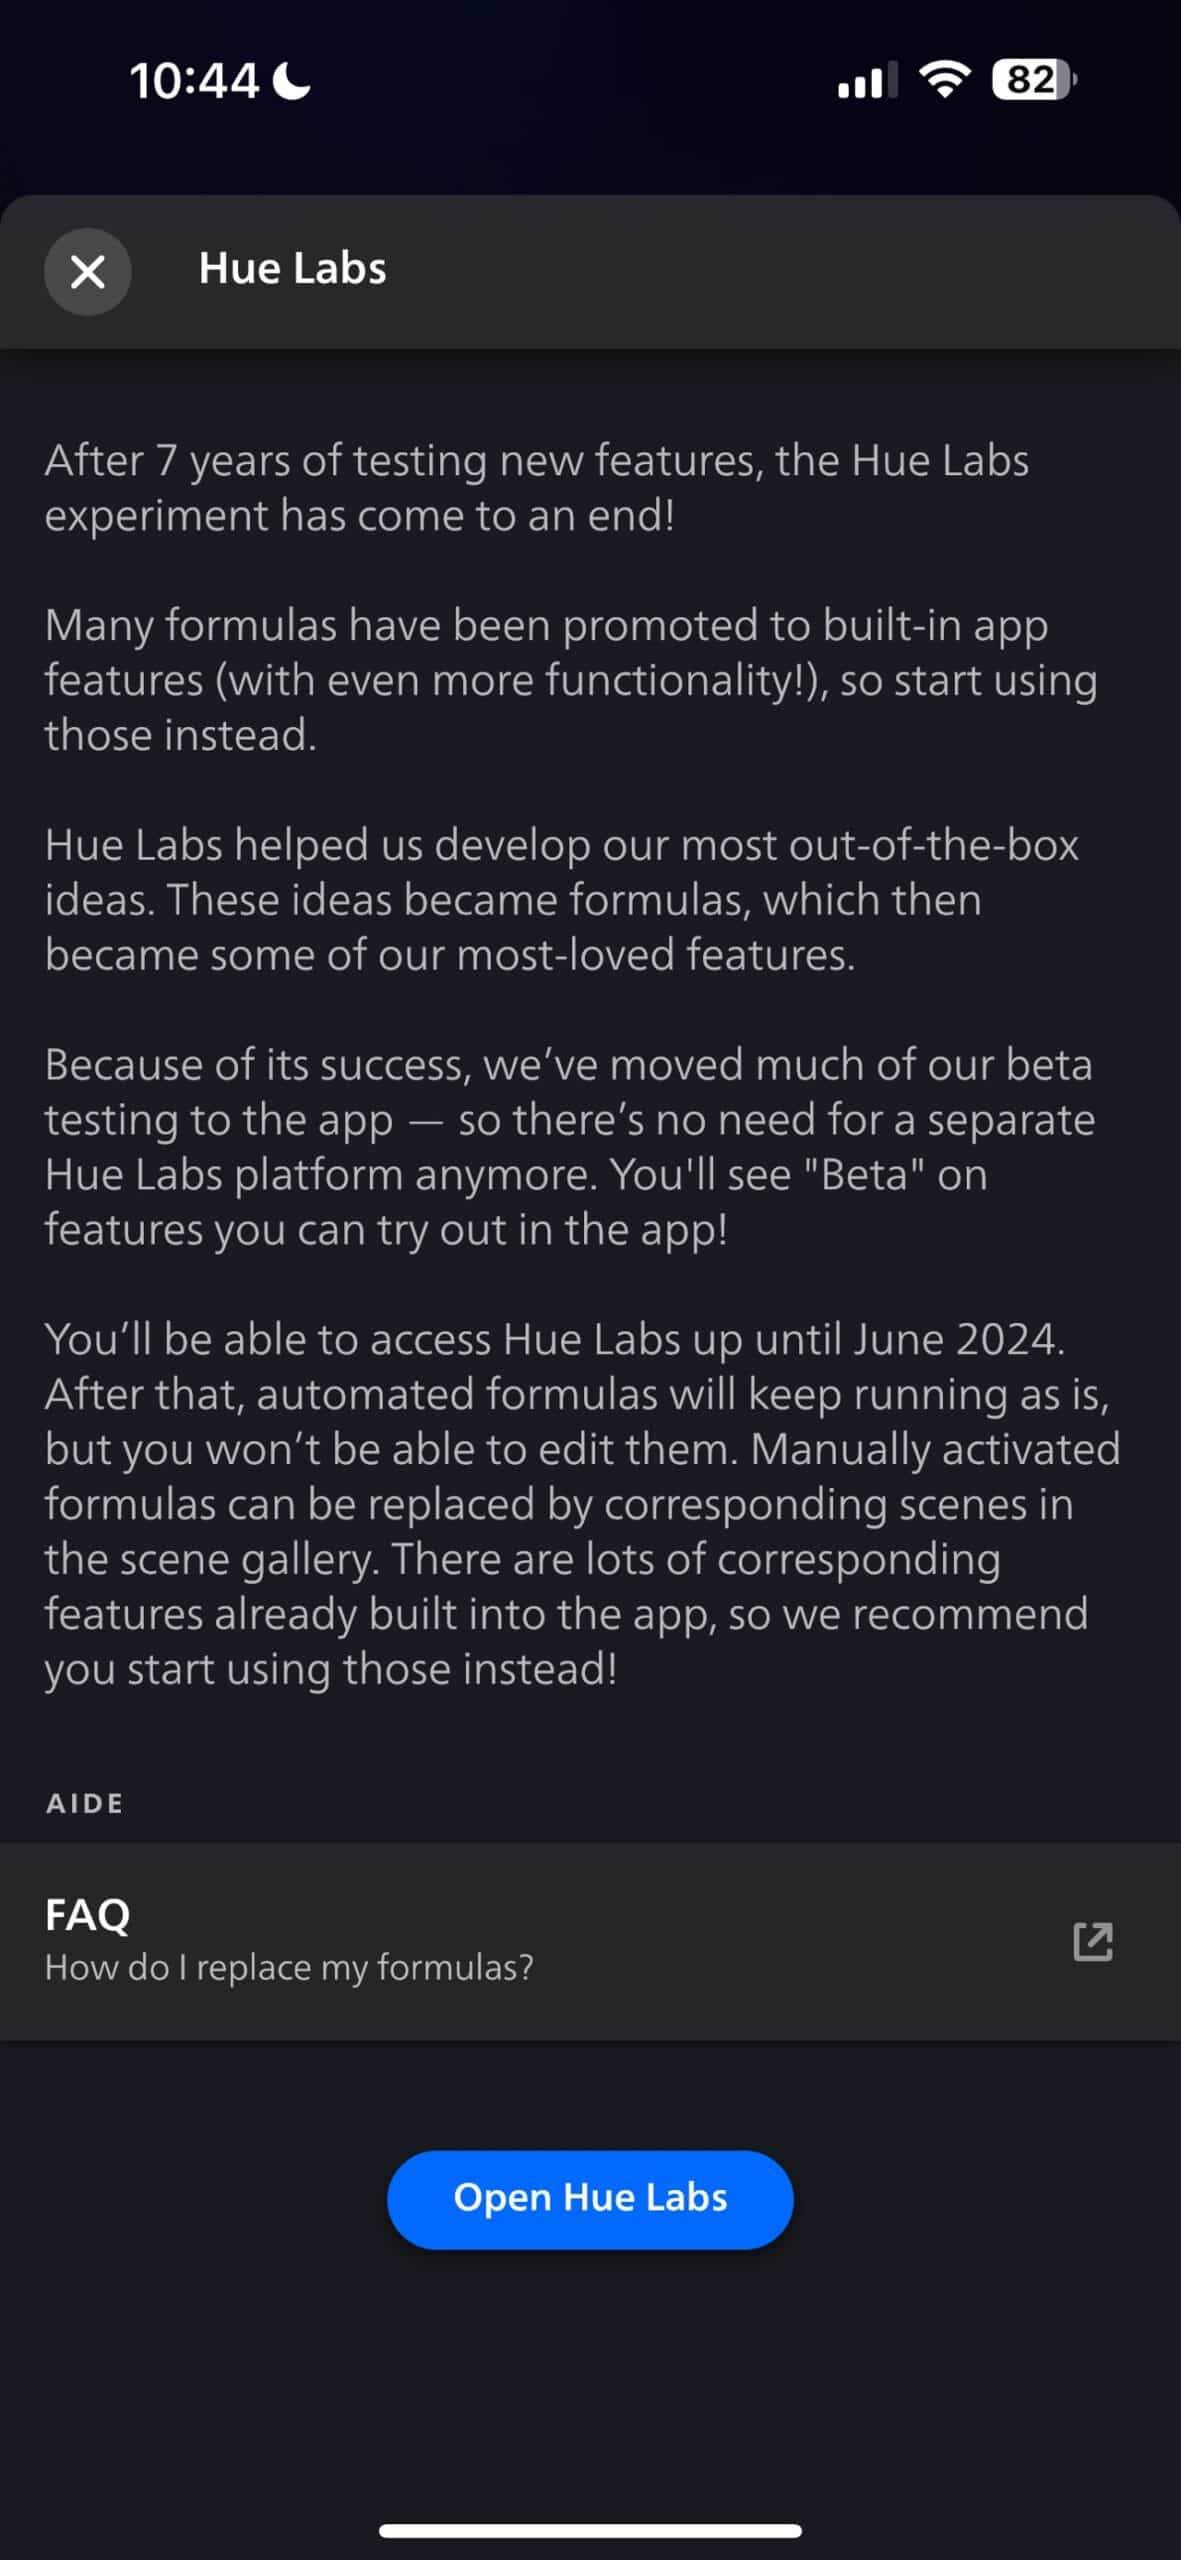This screenshot has height=2560, width=1181.
Task: Tap the cellular signal bars icon
Action: (866, 81)
